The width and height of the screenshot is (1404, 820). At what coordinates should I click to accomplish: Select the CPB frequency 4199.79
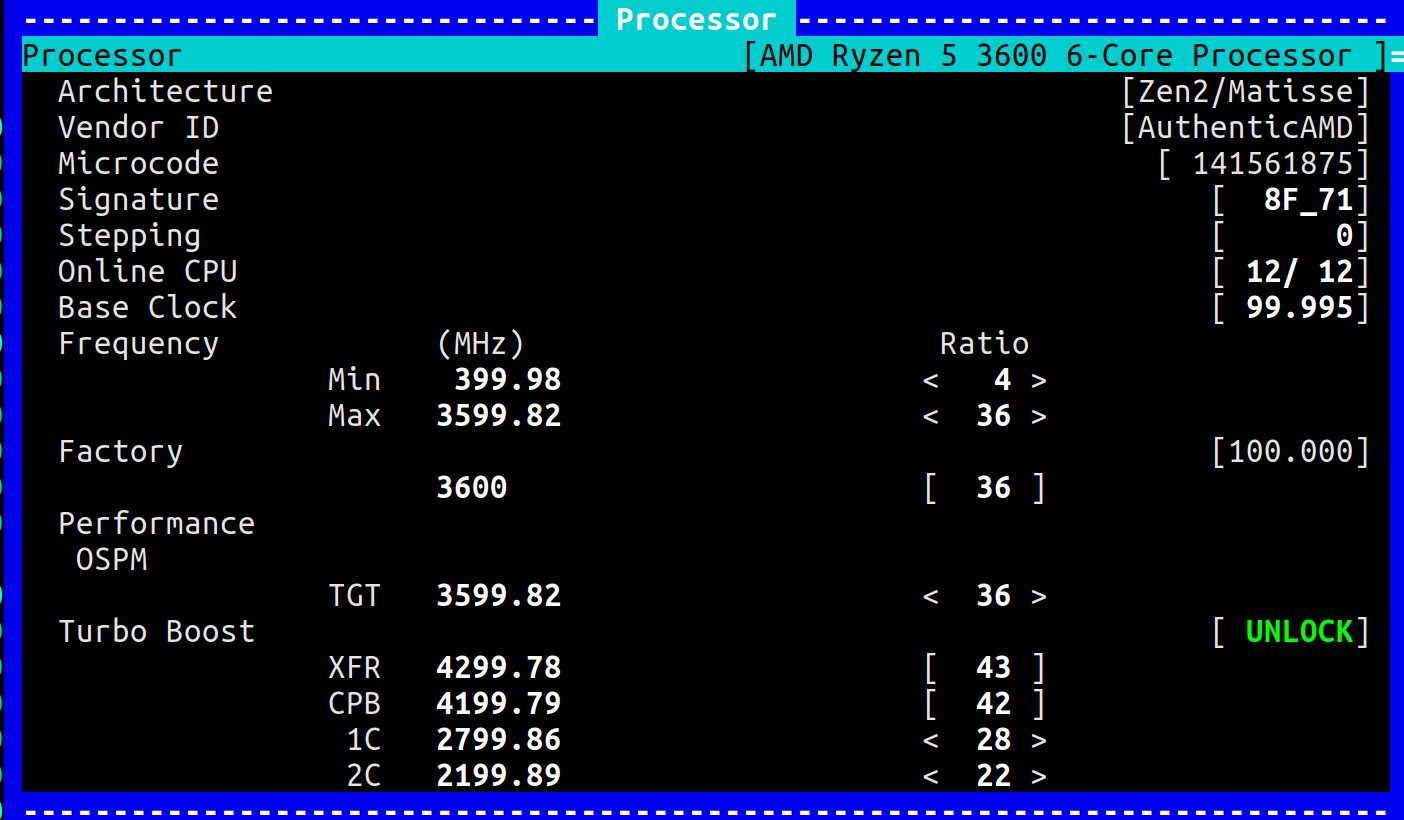498,704
